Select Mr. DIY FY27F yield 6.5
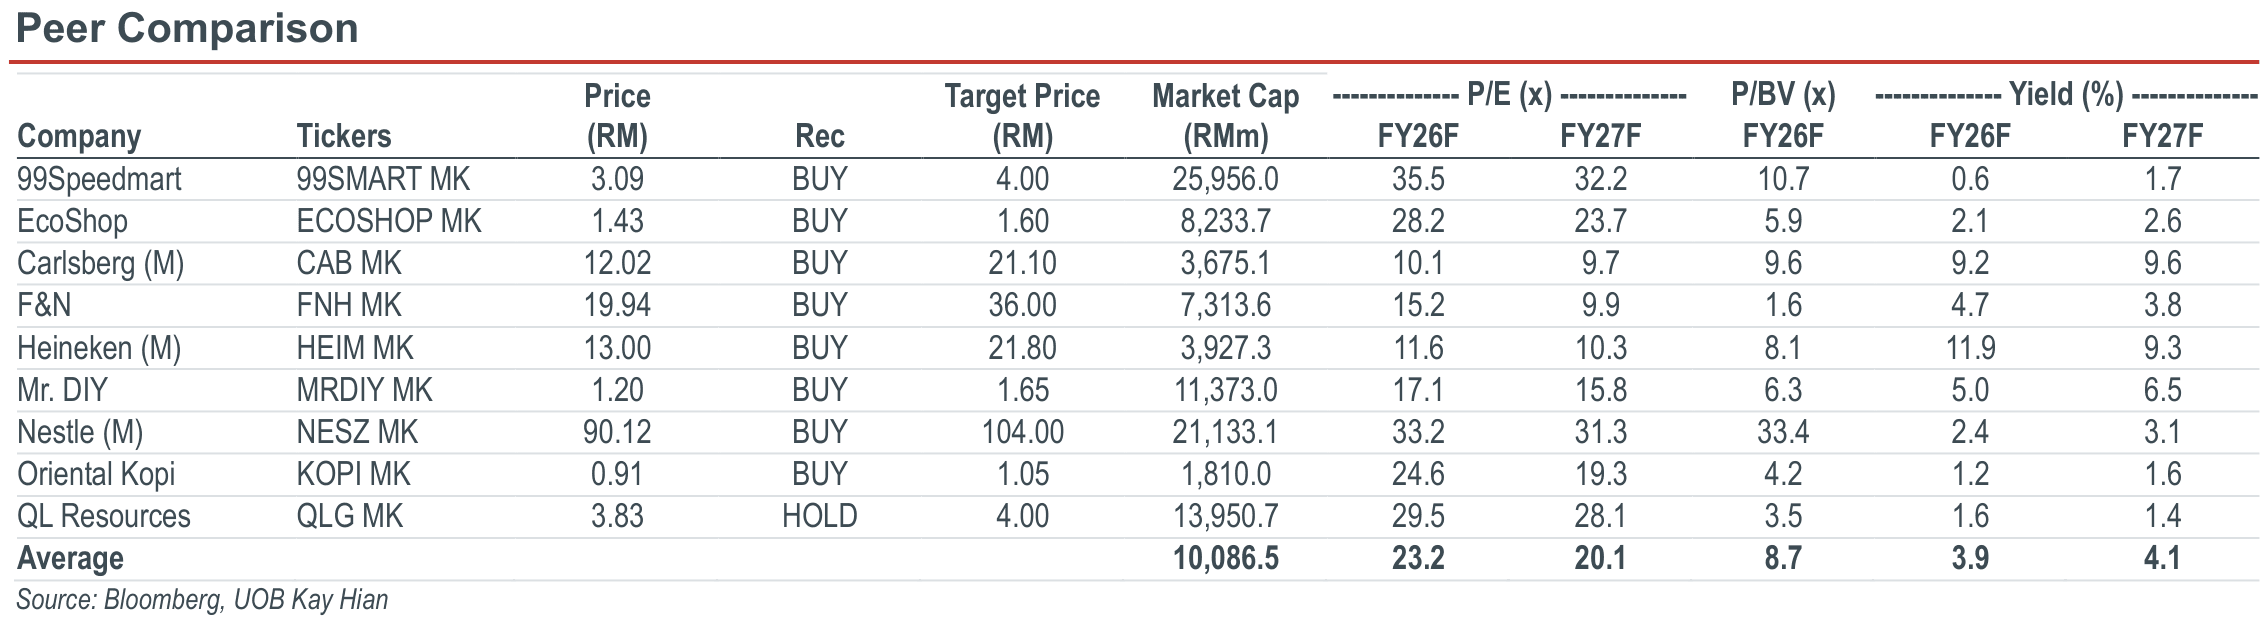The width and height of the screenshot is (2268, 624). [2162, 391]
